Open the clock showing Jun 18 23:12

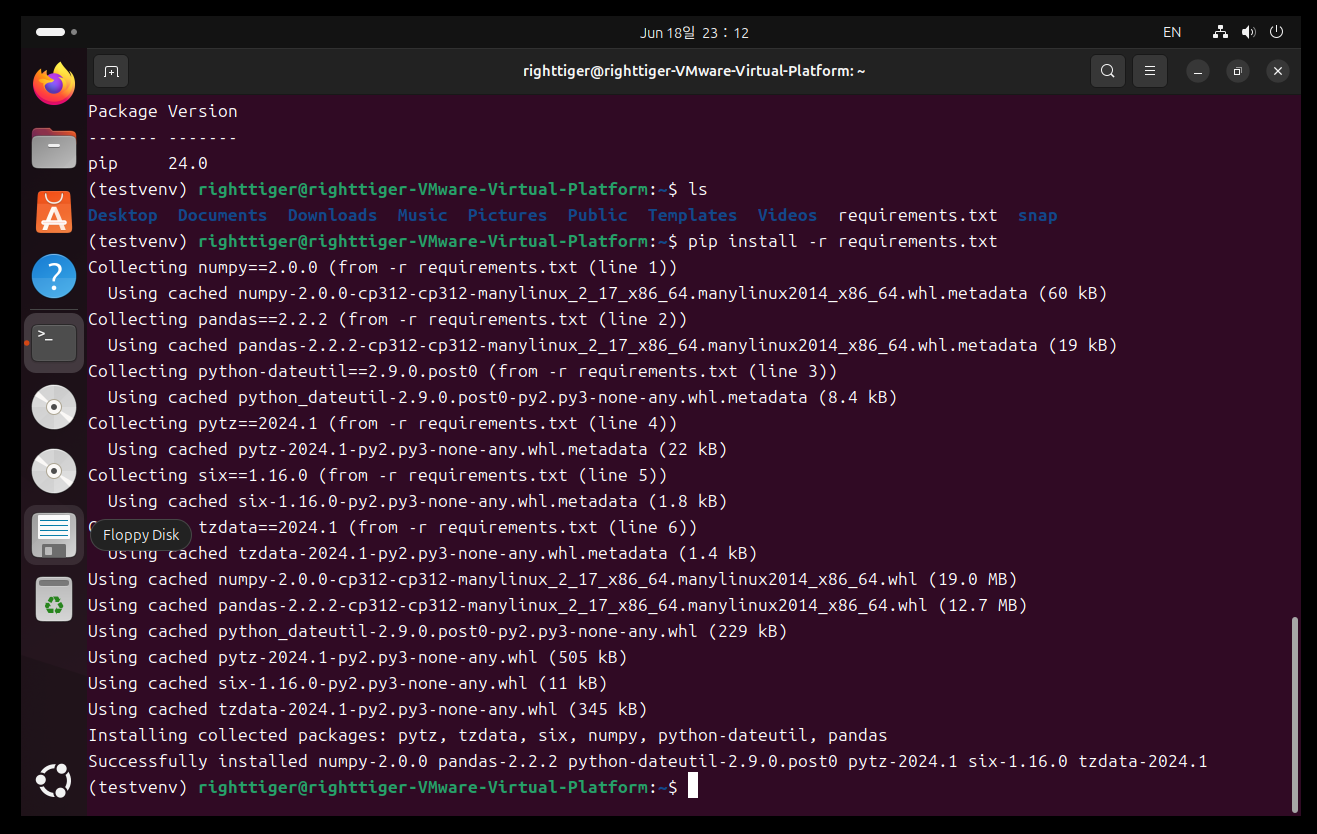(x=694, y=32)
